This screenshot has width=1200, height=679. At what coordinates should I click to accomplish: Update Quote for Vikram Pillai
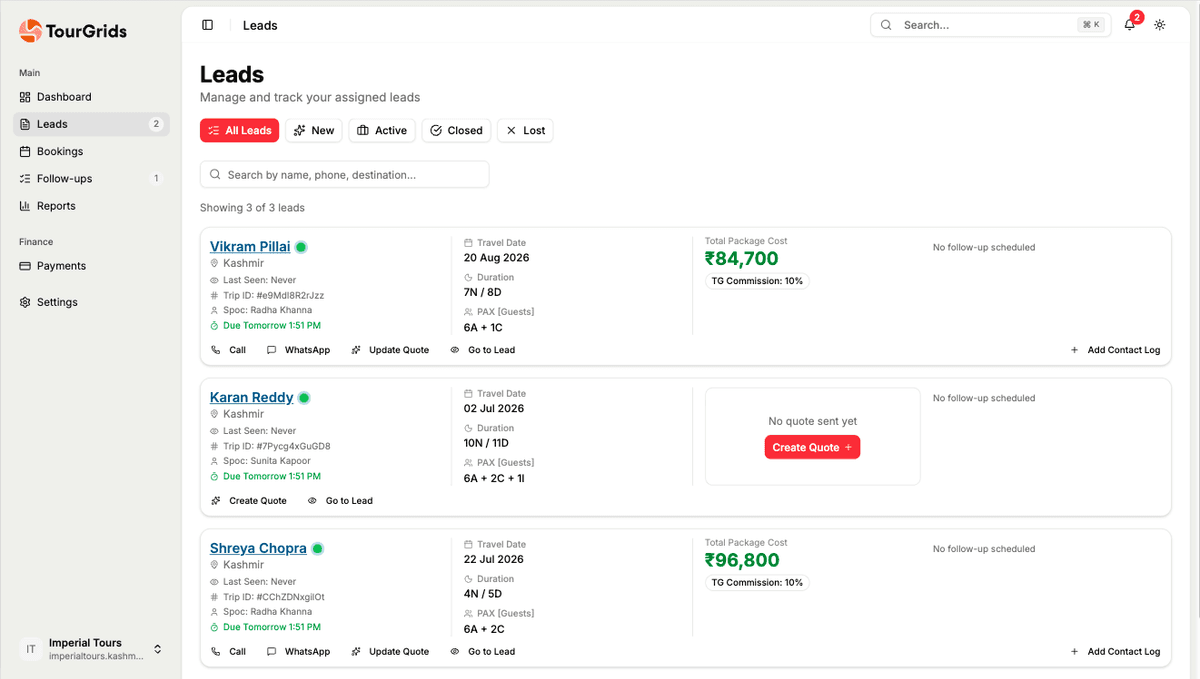click(391, 349)
